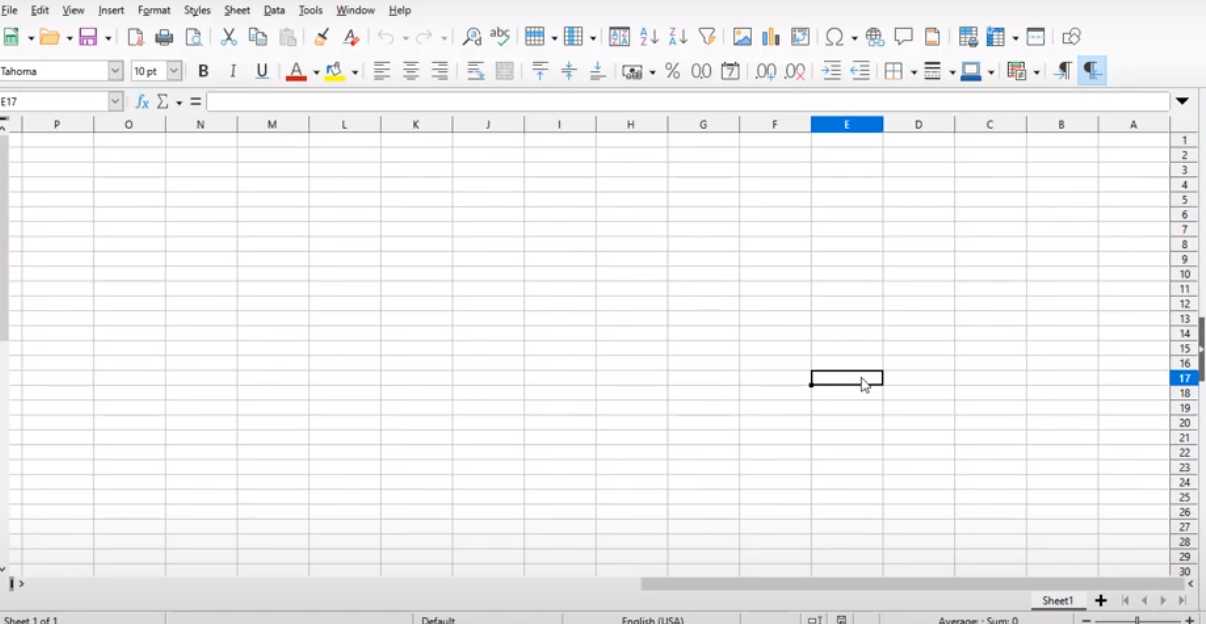Open the font color dropdown arrow
The height and width of the screenshot is (624, 1206).
coord(316,72)
